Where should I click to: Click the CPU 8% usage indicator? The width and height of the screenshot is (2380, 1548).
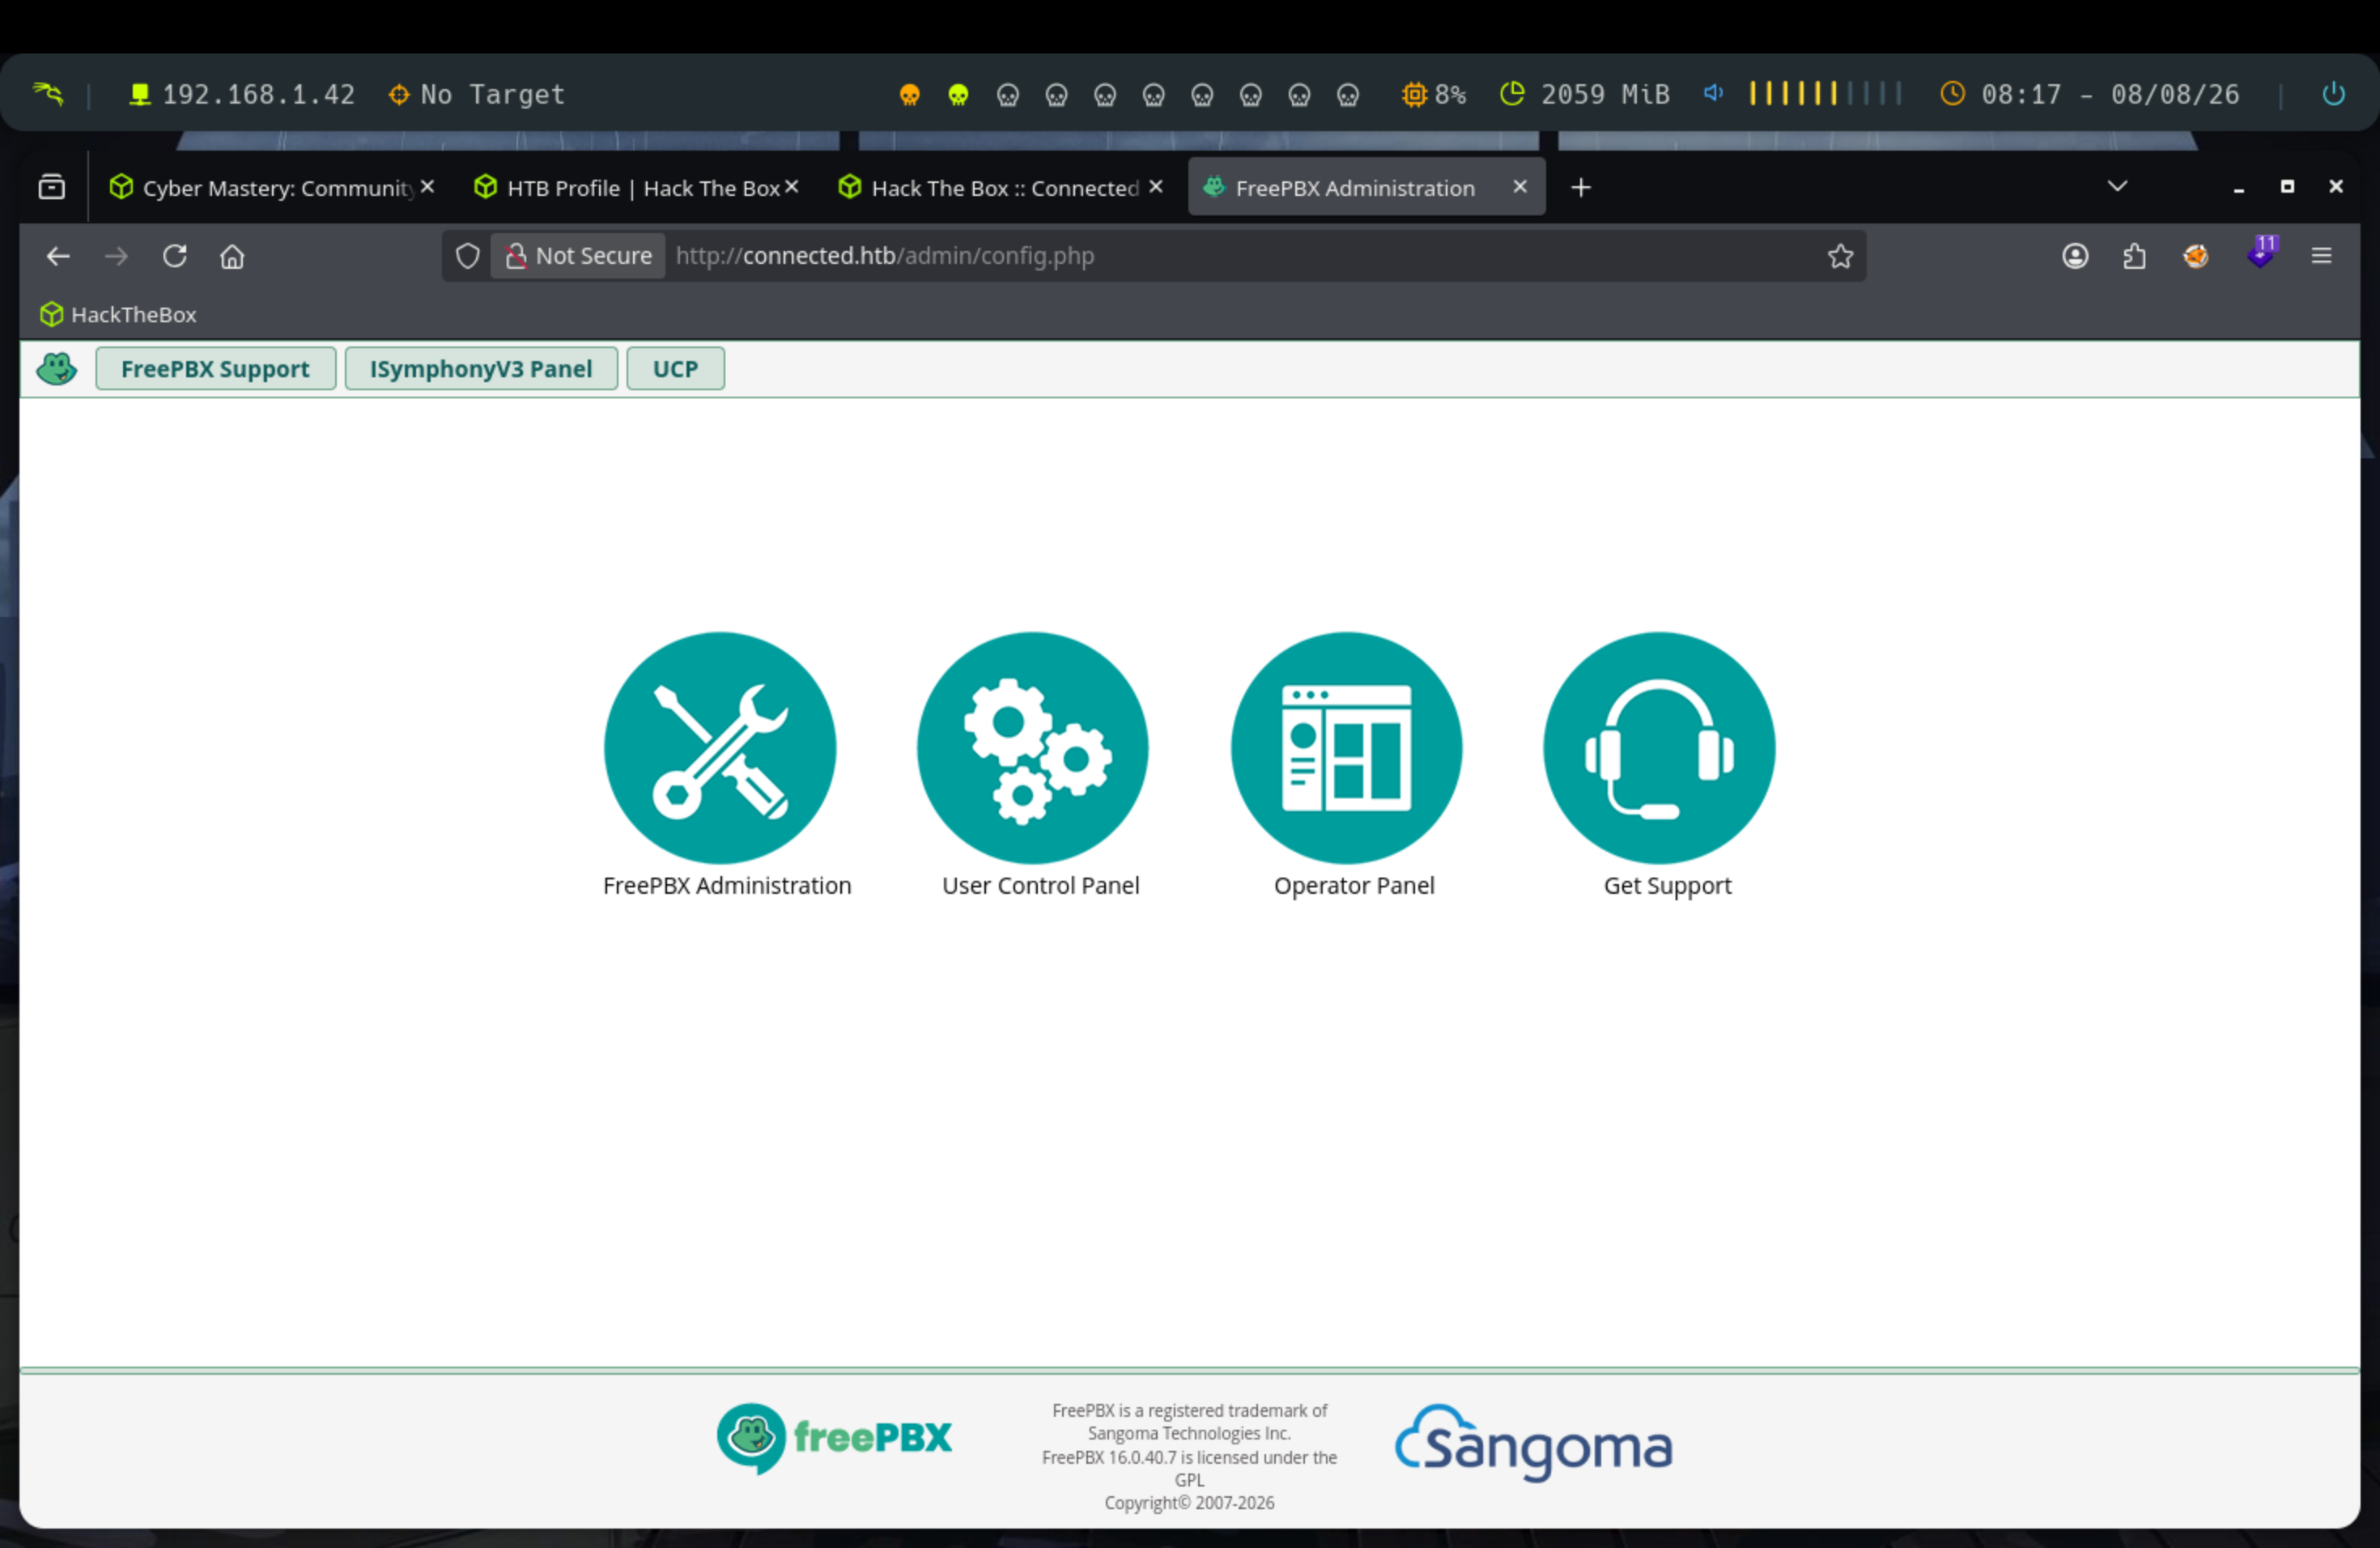[1434, 95]
